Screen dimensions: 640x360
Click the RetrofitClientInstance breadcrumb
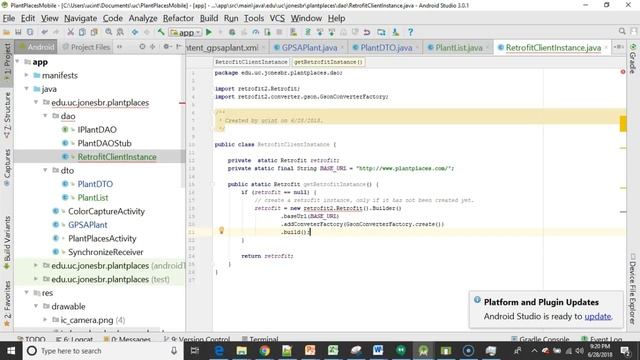tap(251, 62)
